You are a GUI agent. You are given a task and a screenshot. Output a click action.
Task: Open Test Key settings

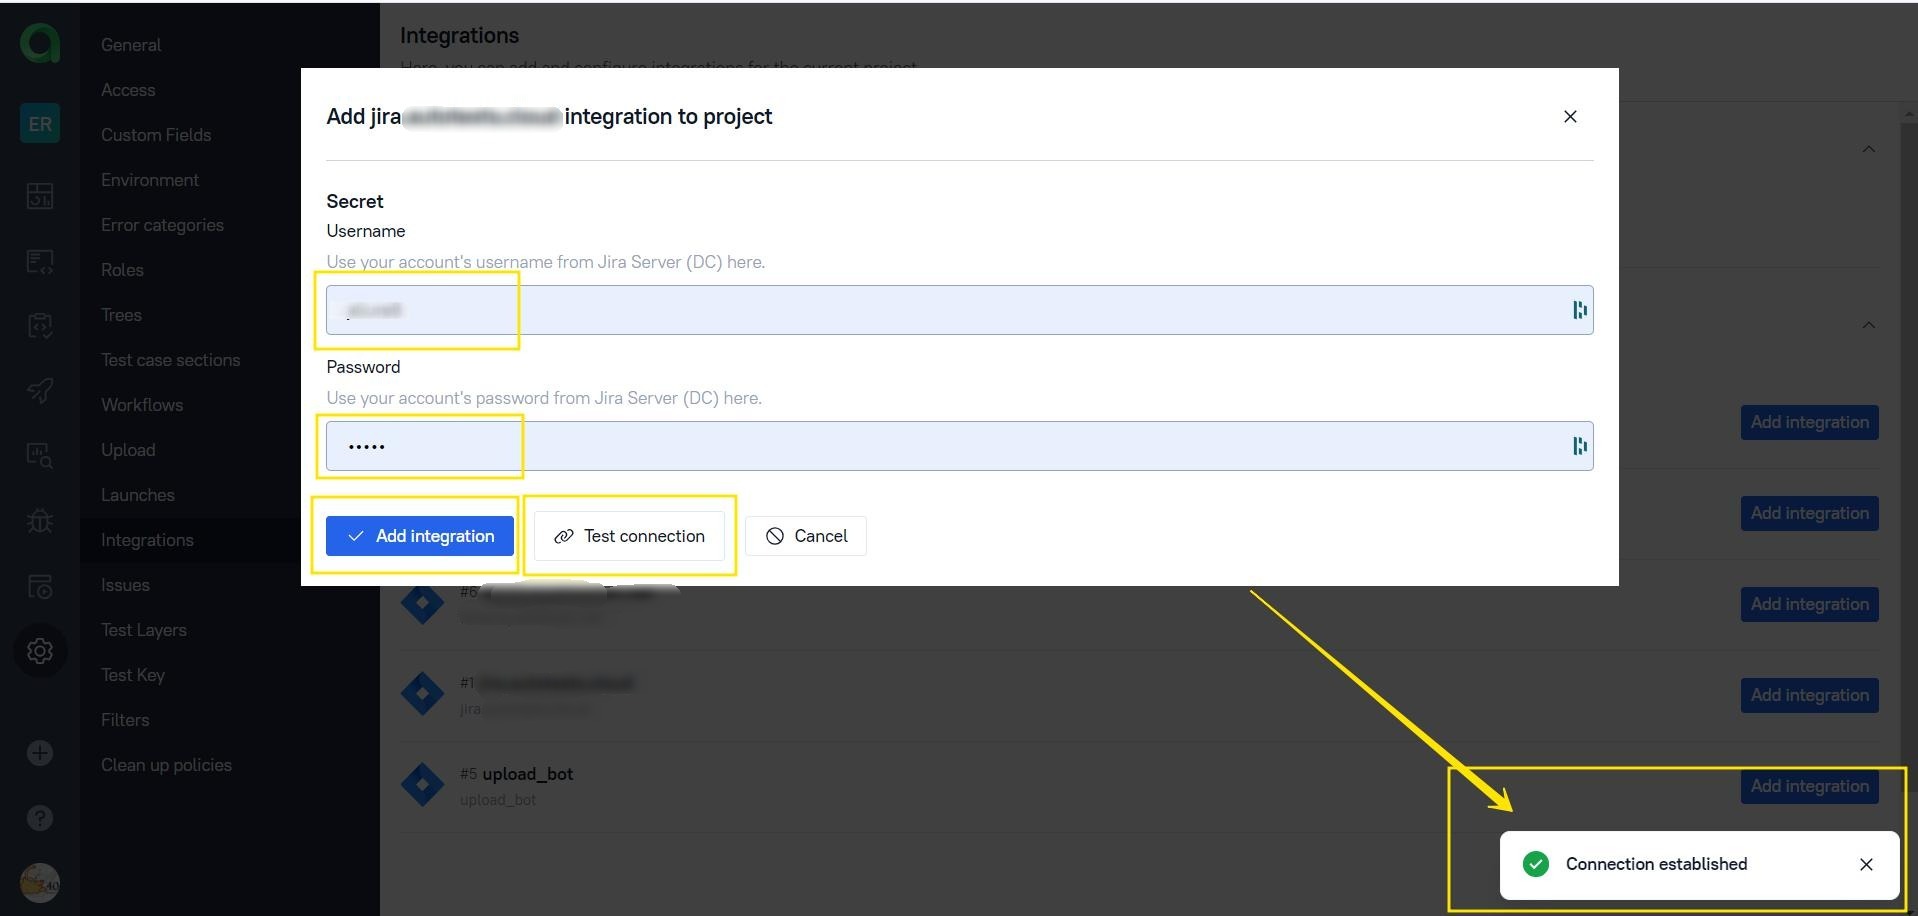coord(133,675)
